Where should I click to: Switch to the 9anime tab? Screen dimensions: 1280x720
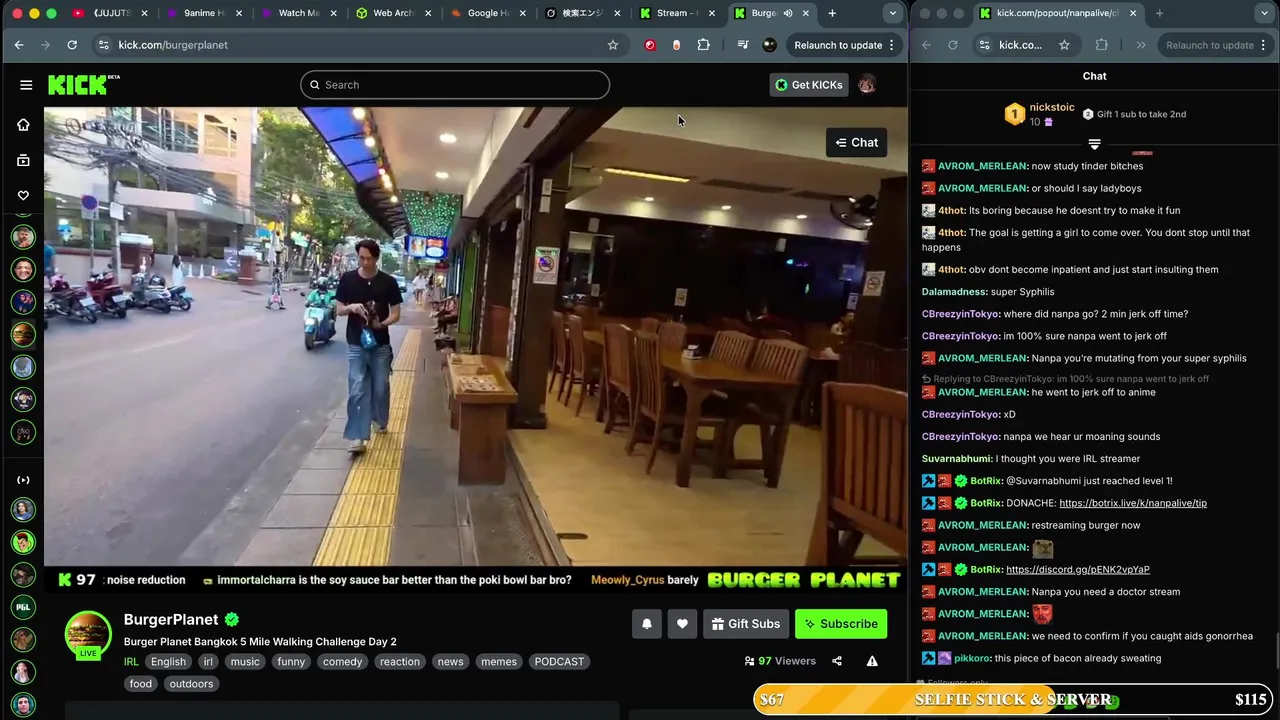(204, 13)
